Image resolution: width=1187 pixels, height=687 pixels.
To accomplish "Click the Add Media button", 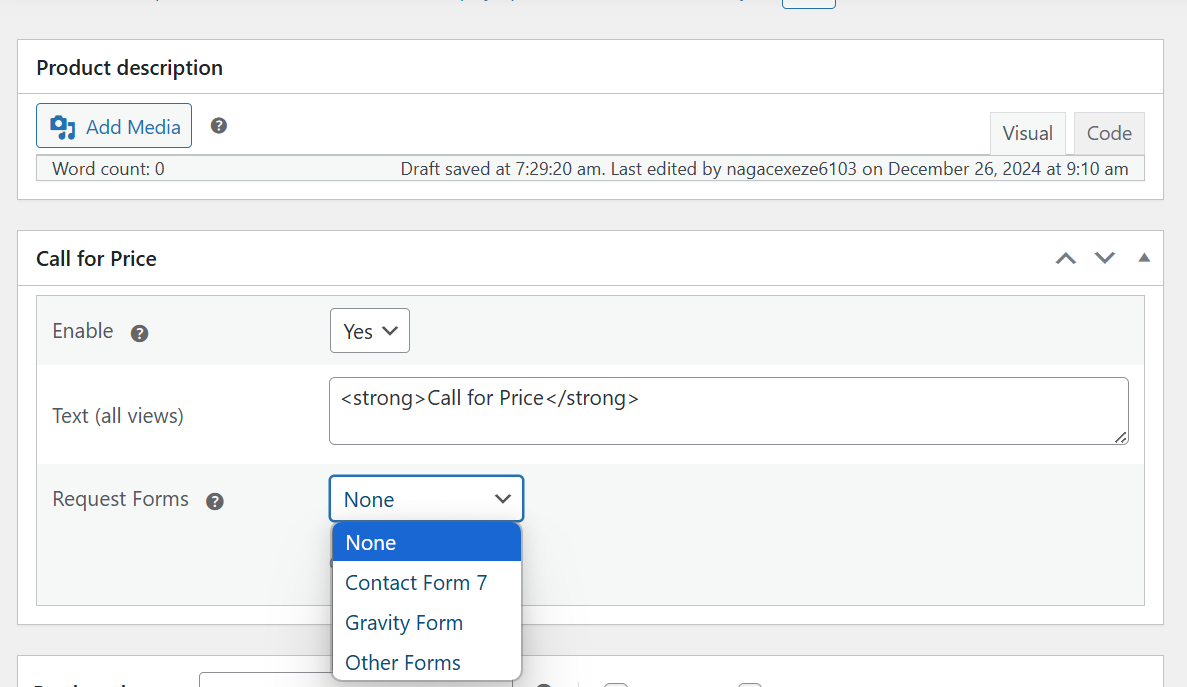I will [x=113, y=125].
